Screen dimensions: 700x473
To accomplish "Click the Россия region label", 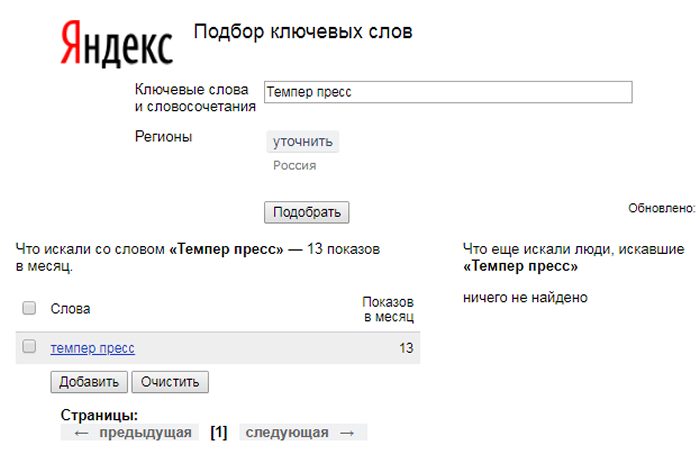I will pos(295,166).
